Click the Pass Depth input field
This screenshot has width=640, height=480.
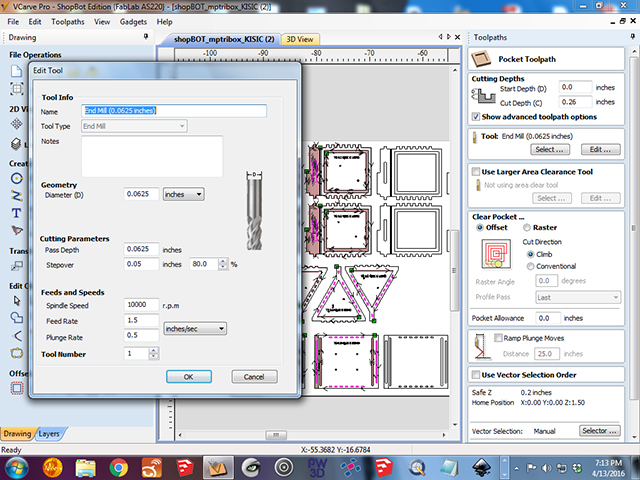pos(141,249)
